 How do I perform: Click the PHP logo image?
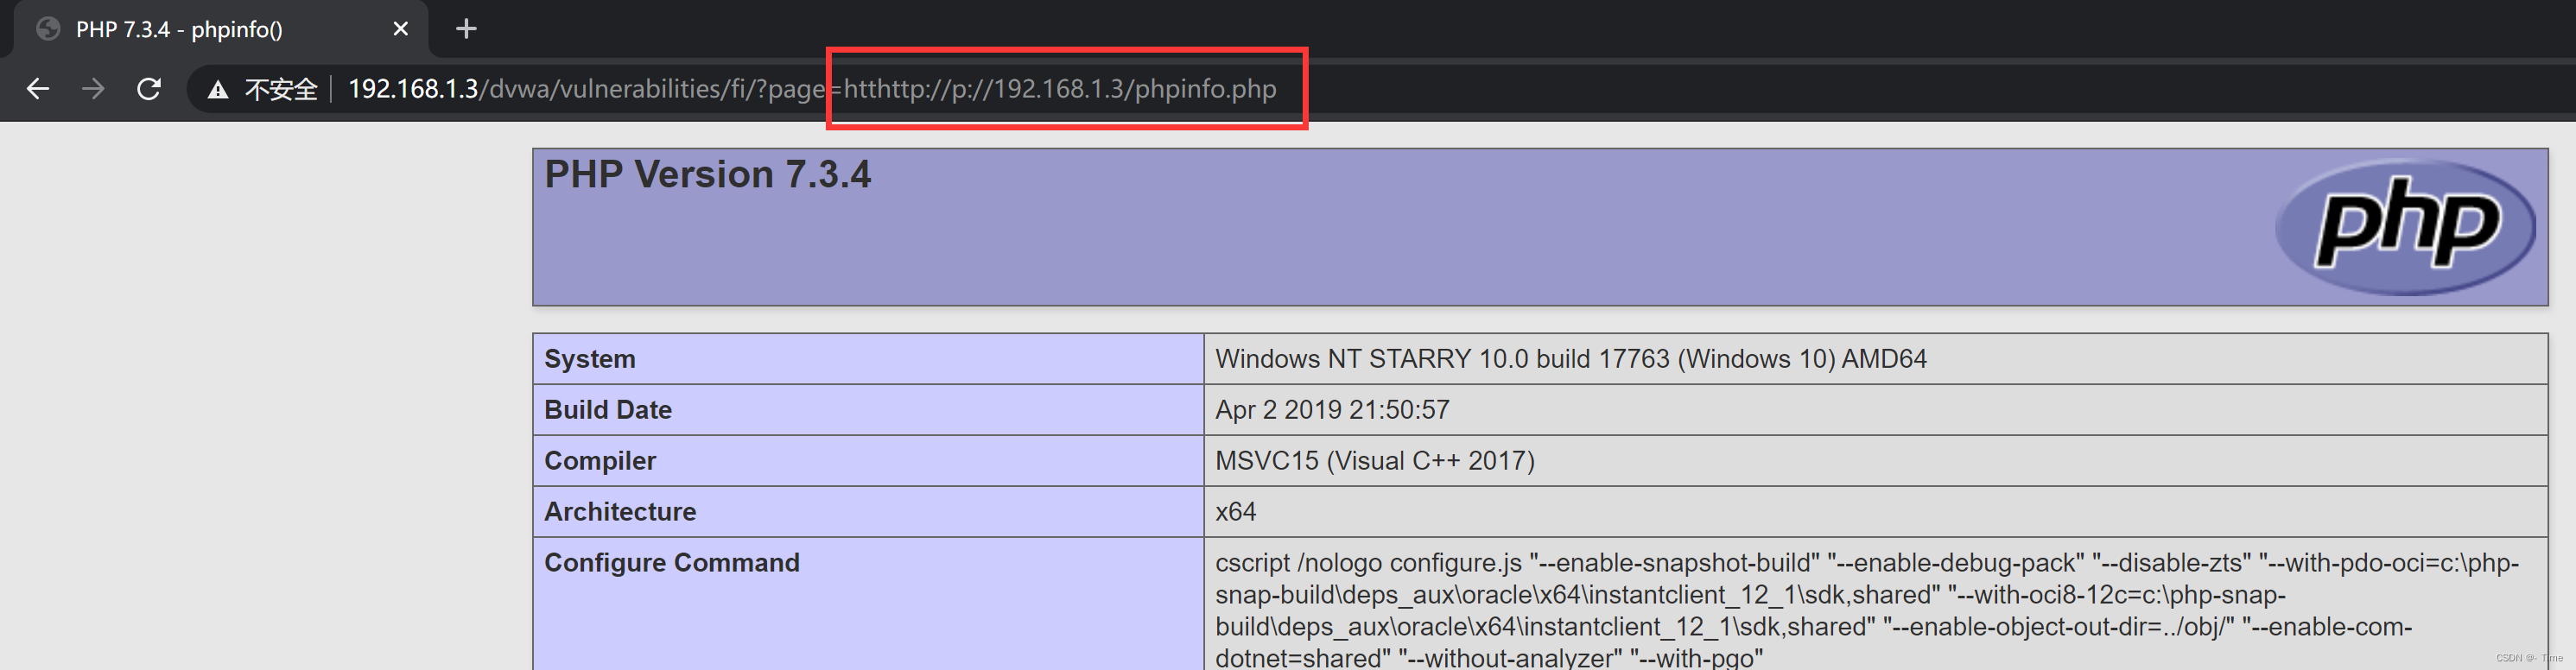2405,227
